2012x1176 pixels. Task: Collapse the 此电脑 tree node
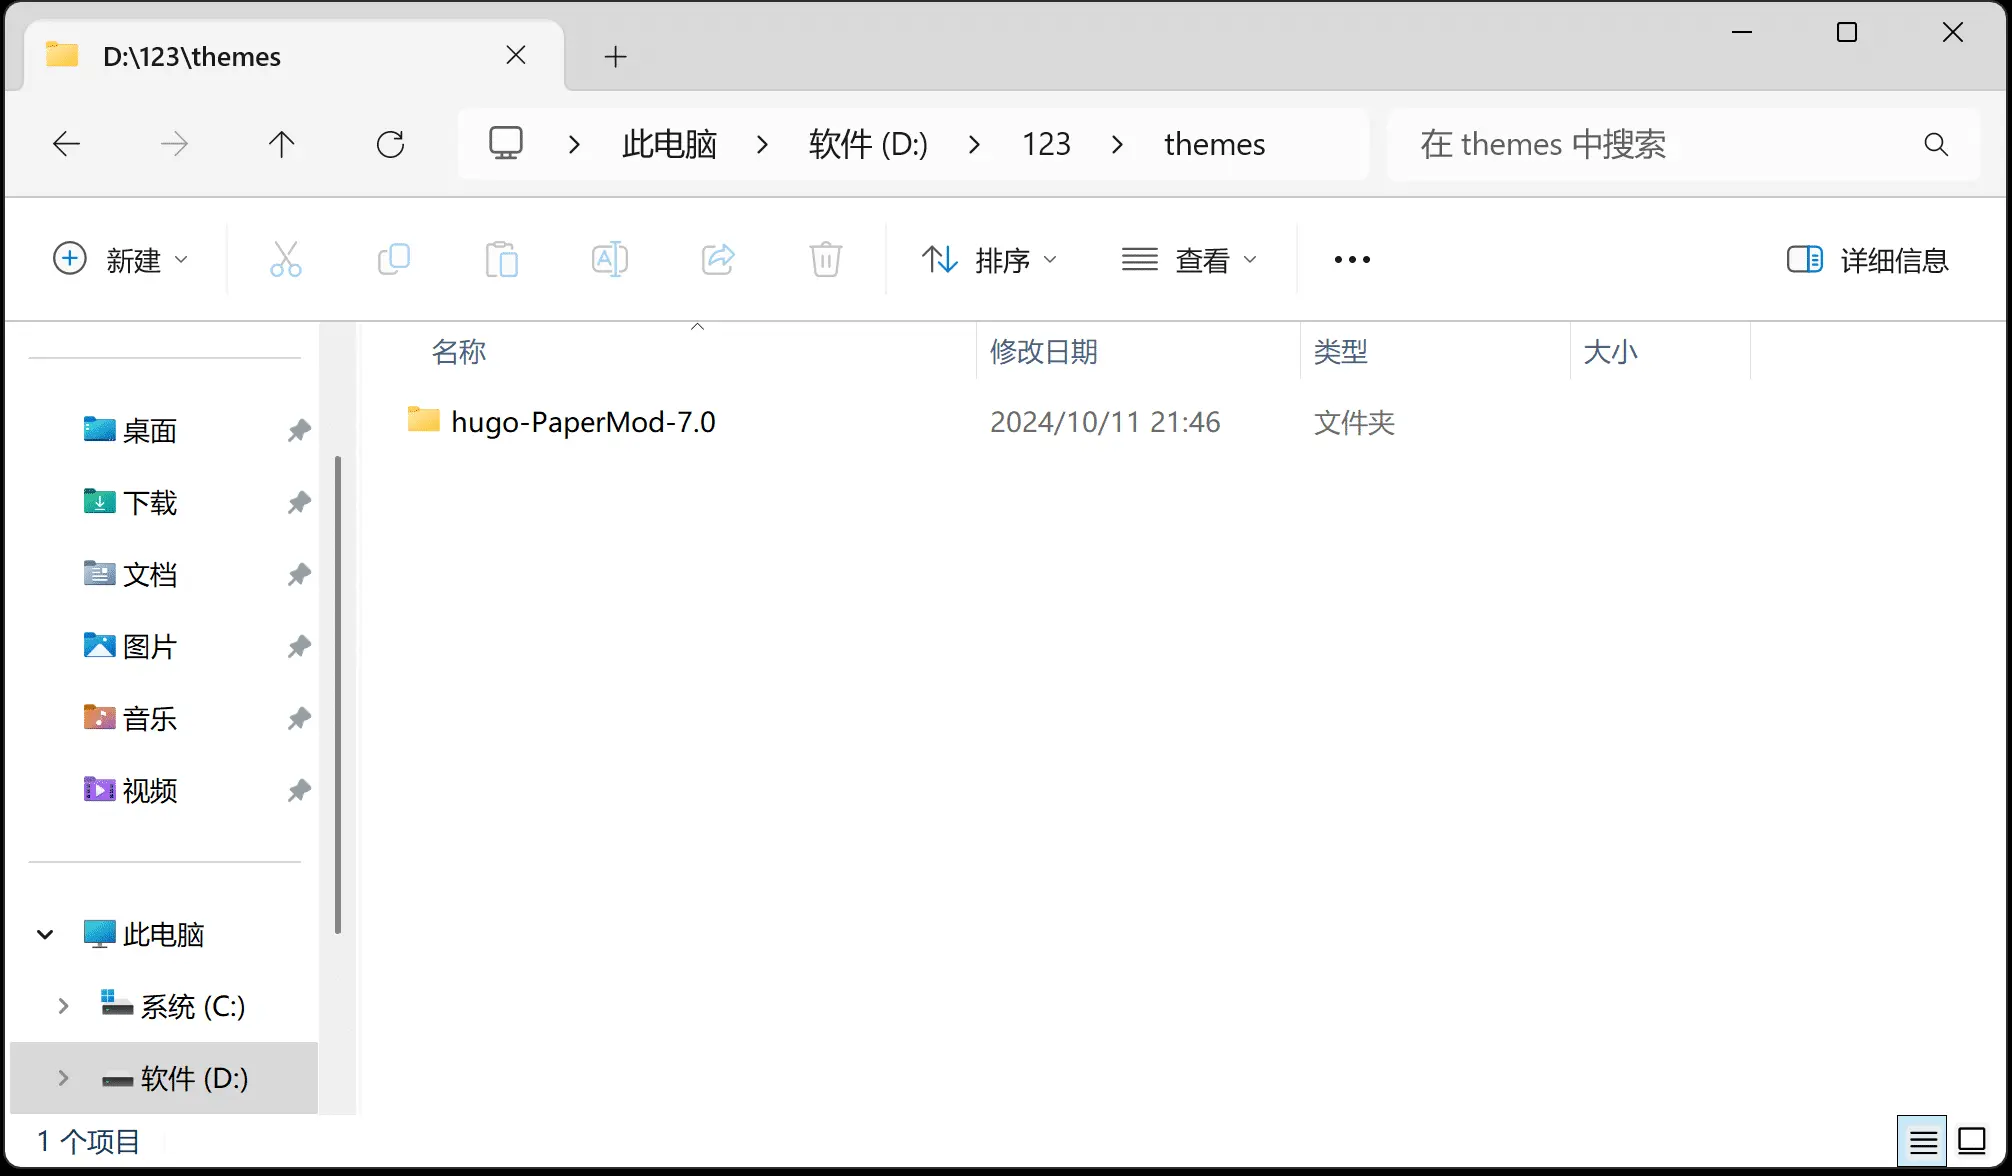coord(45,935)
